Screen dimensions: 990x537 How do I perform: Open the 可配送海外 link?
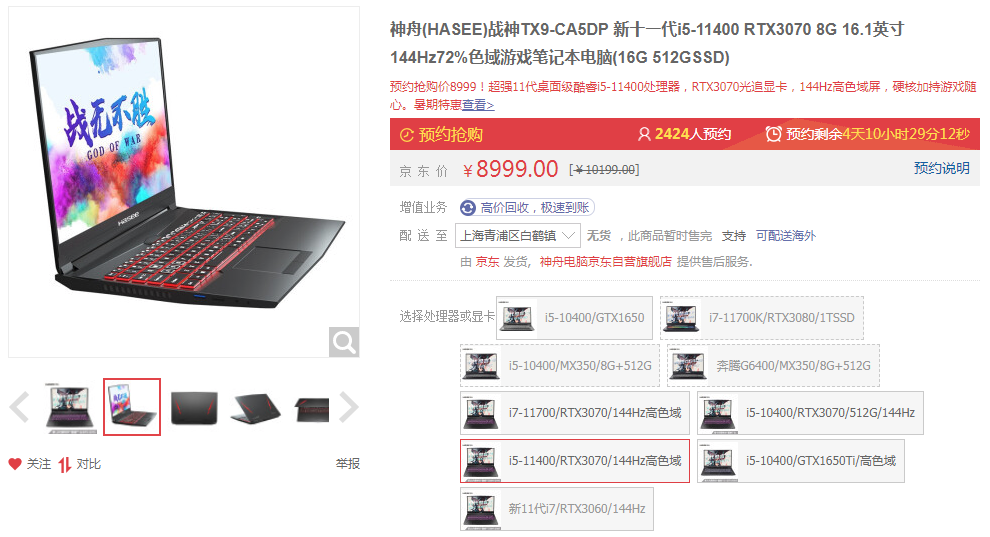[x=785, y=236]
